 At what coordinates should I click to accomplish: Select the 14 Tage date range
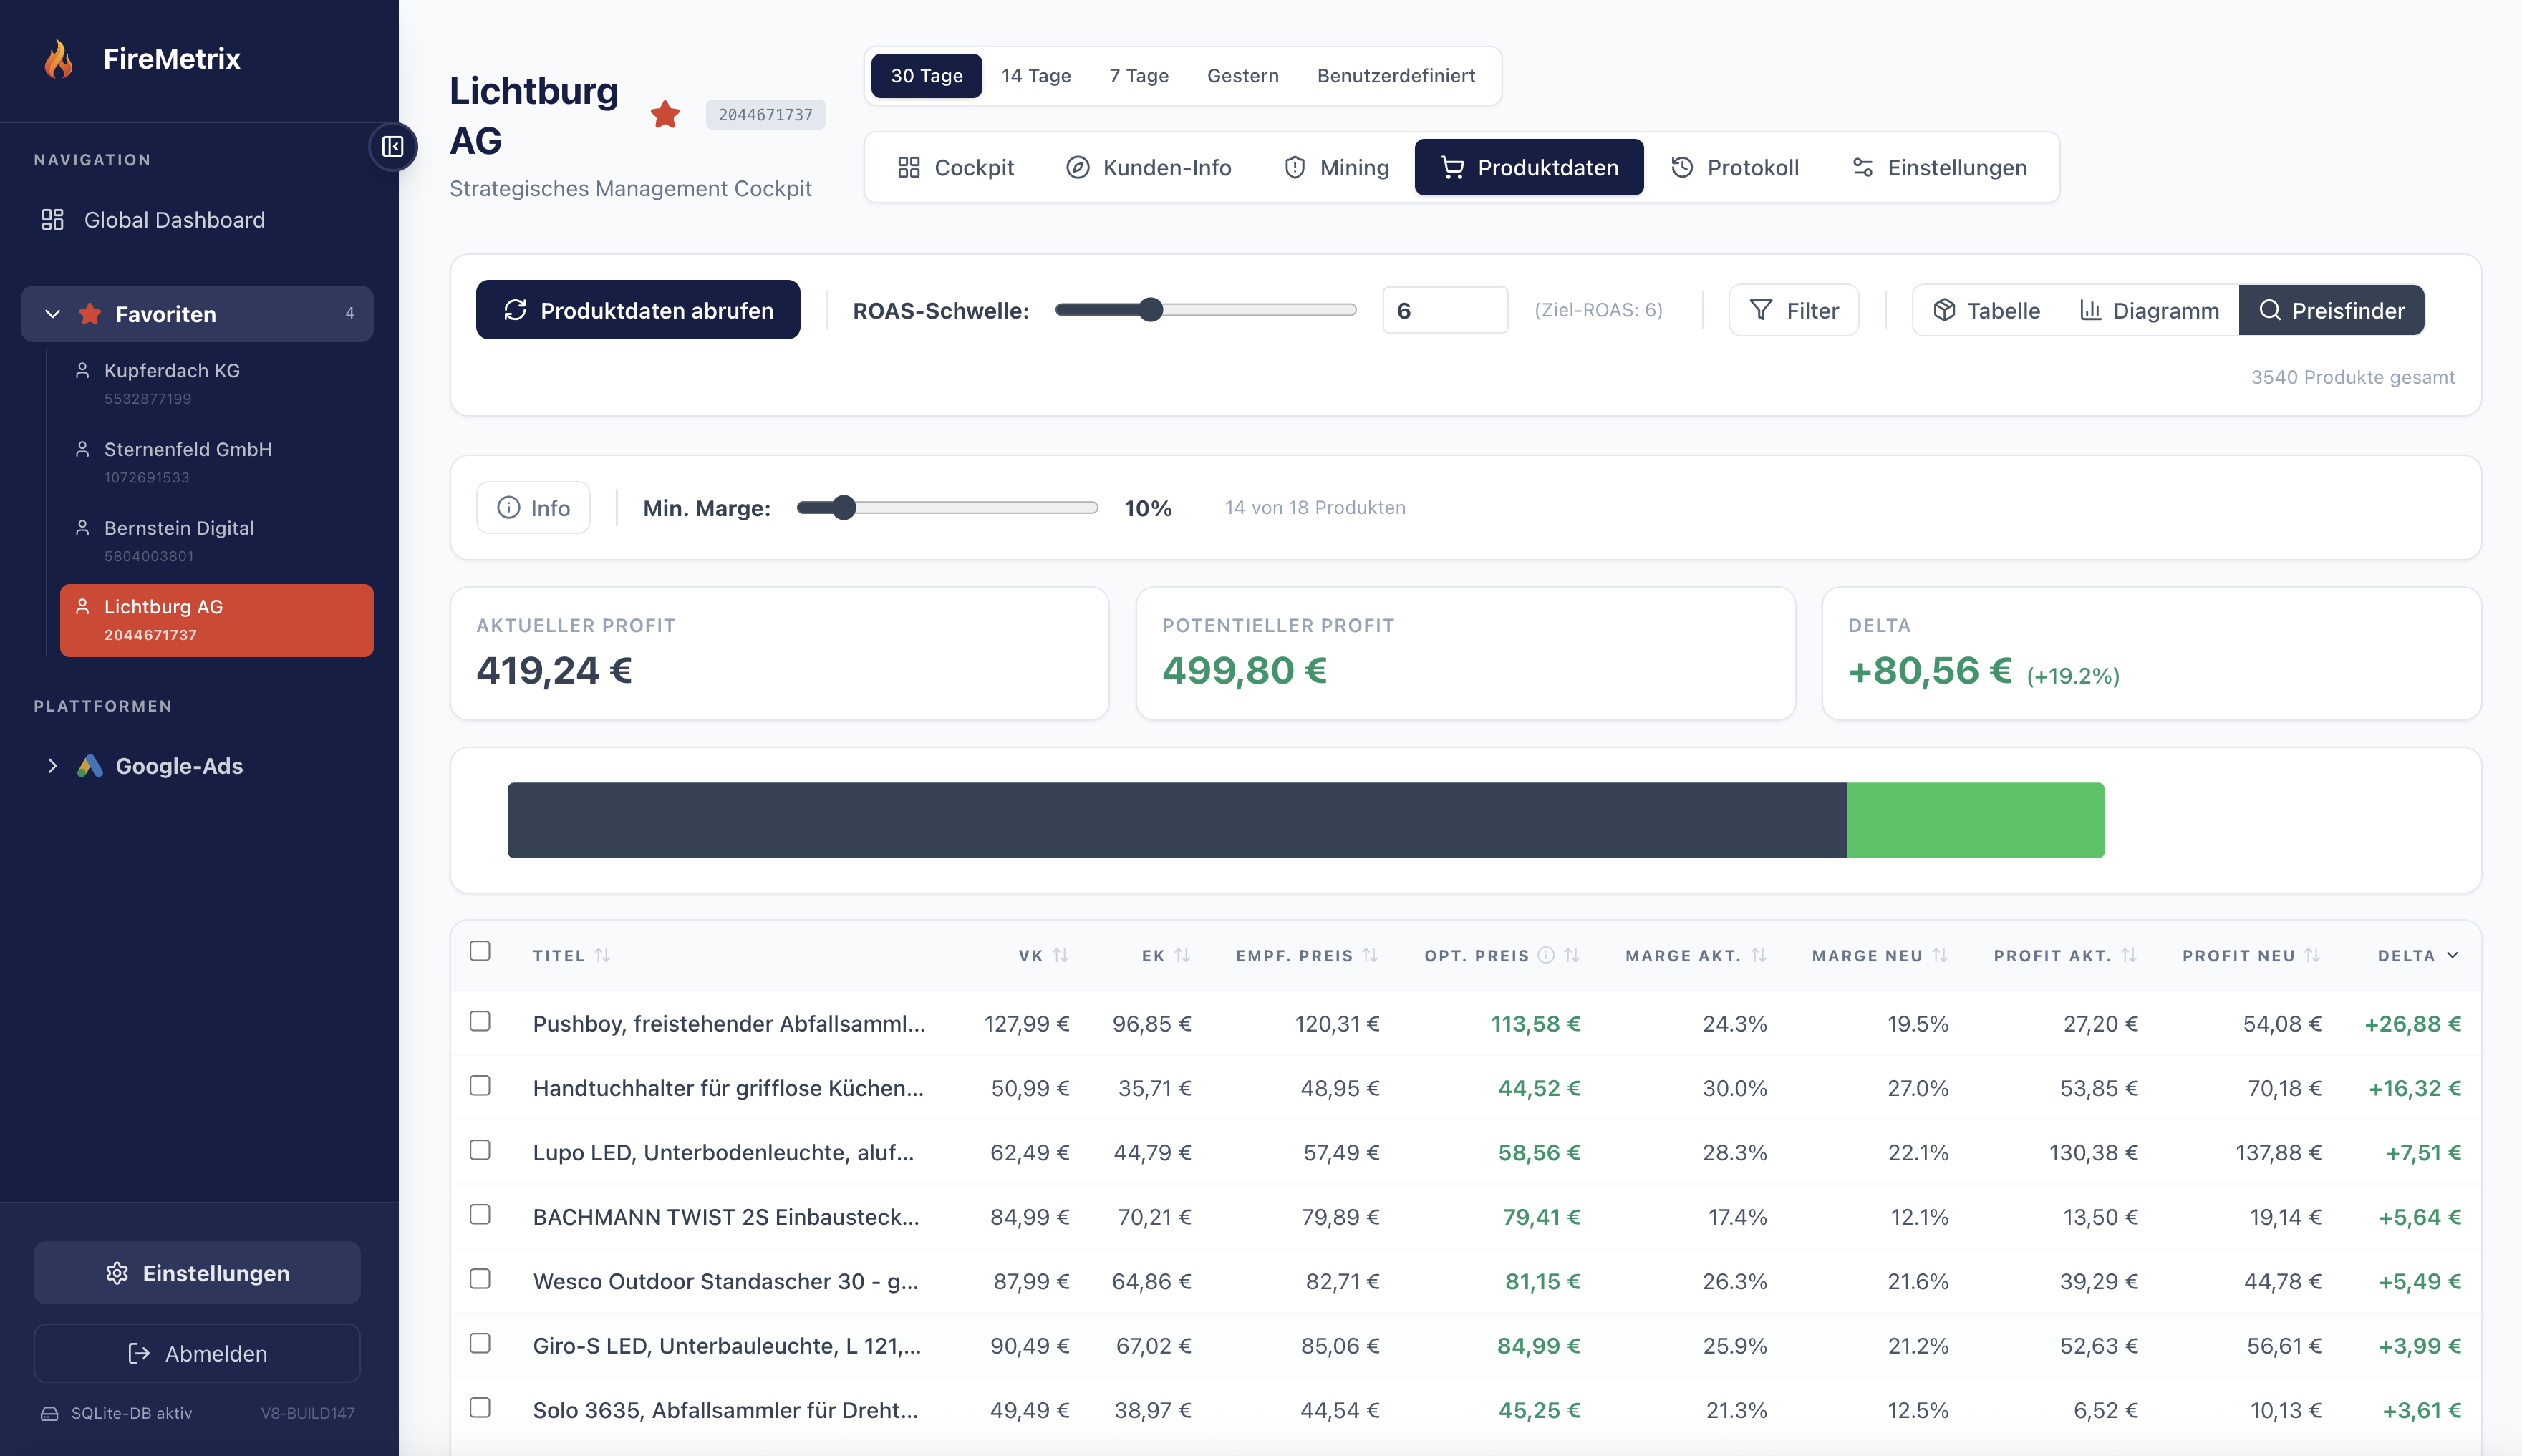click(x=1035, y=76)
